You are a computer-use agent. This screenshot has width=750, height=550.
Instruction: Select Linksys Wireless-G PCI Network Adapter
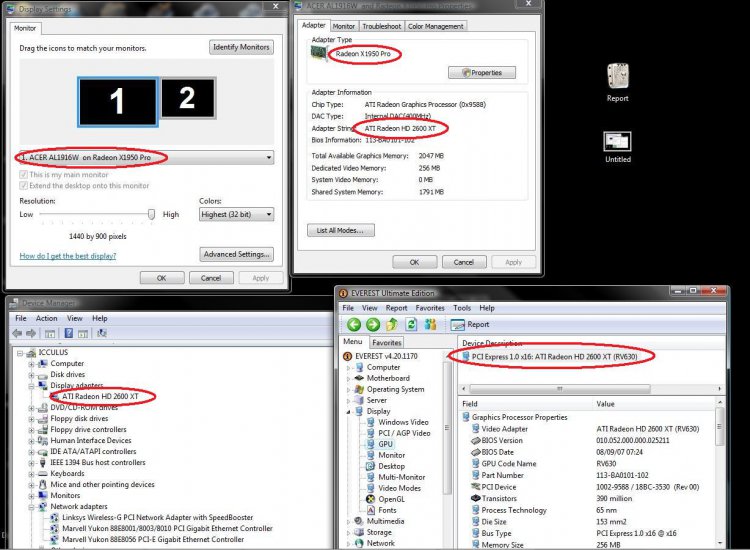point(157,517)
